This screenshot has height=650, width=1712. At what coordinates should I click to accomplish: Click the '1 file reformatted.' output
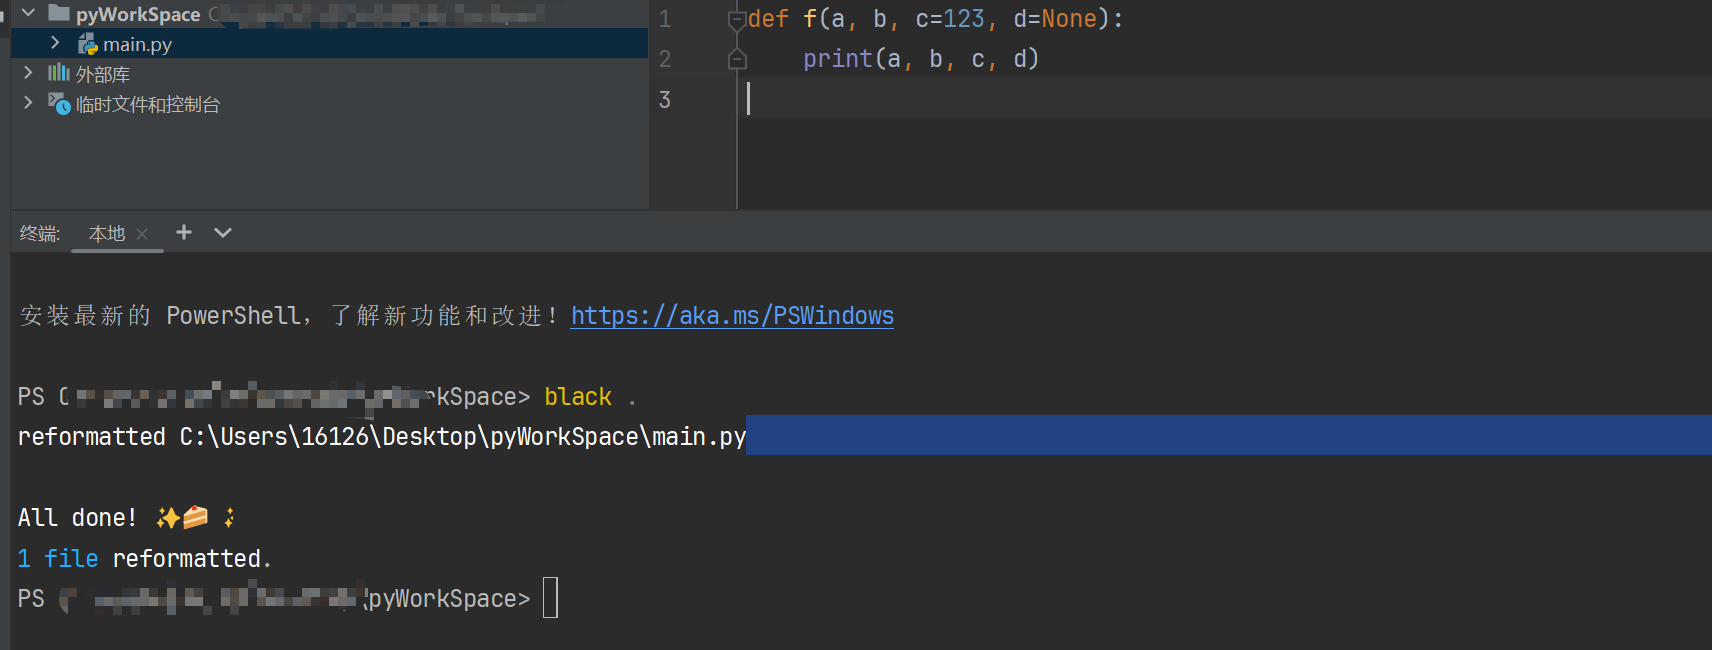(144, 558)
